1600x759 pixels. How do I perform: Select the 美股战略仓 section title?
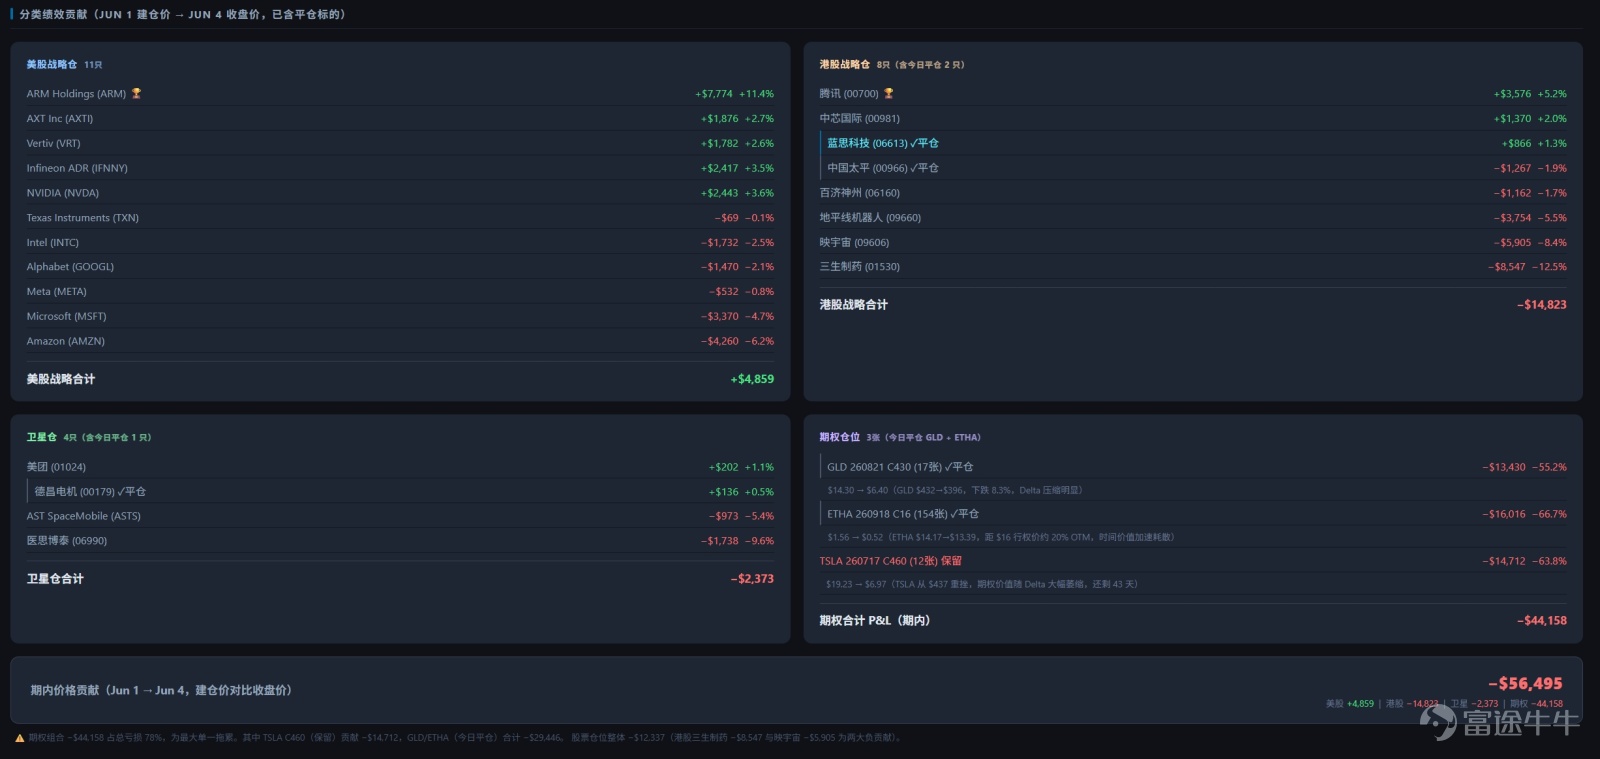point(52,64)
